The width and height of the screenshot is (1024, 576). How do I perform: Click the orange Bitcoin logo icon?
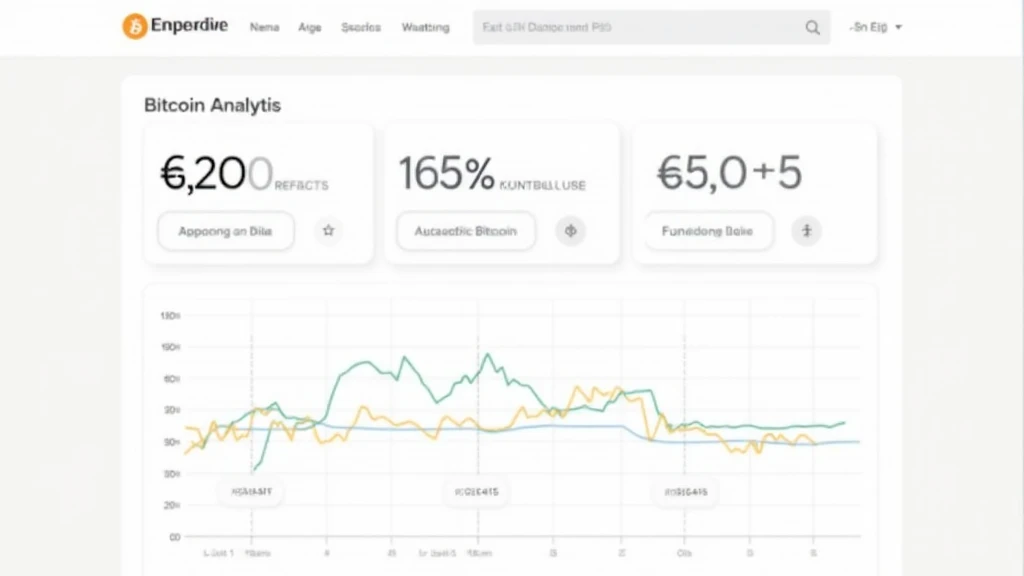coord(134,27)
